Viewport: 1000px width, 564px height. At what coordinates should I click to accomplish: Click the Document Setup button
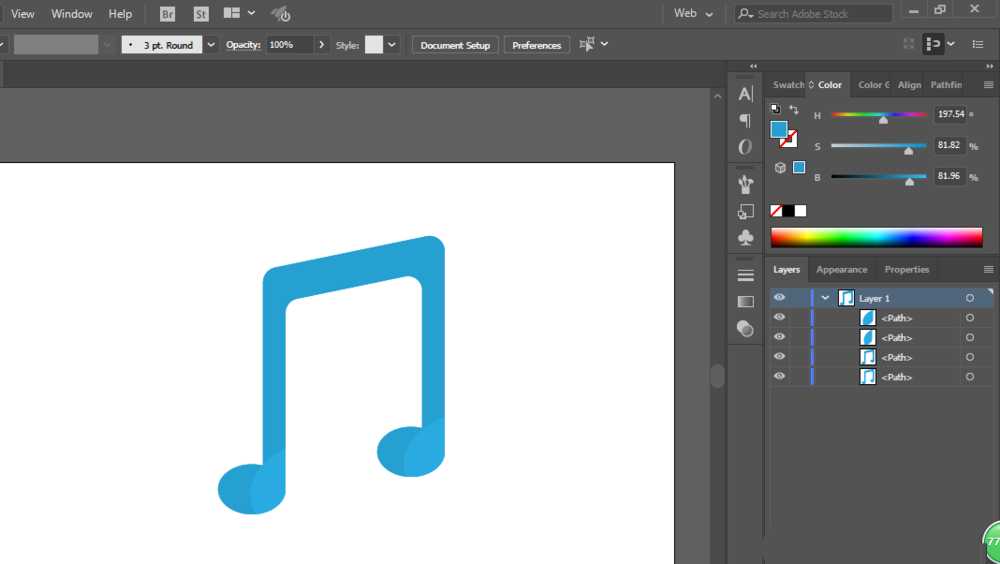click(455, 45)
